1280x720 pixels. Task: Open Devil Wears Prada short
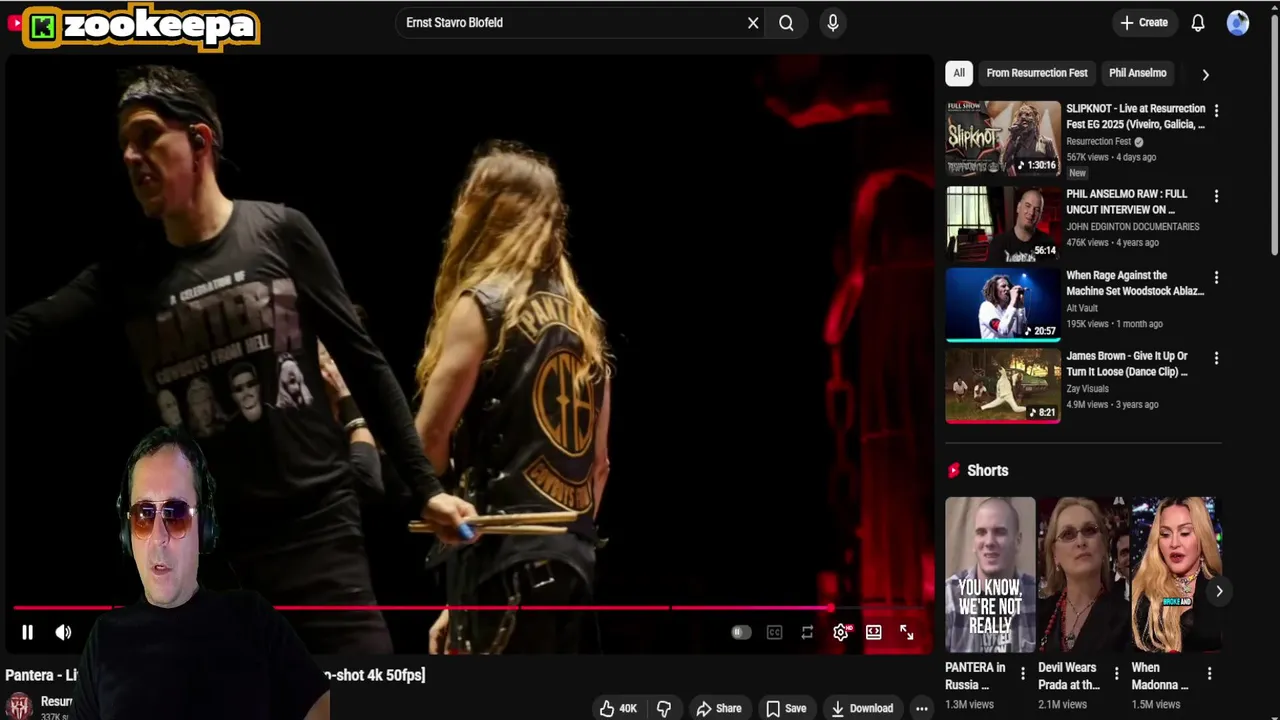point(1082,575)
